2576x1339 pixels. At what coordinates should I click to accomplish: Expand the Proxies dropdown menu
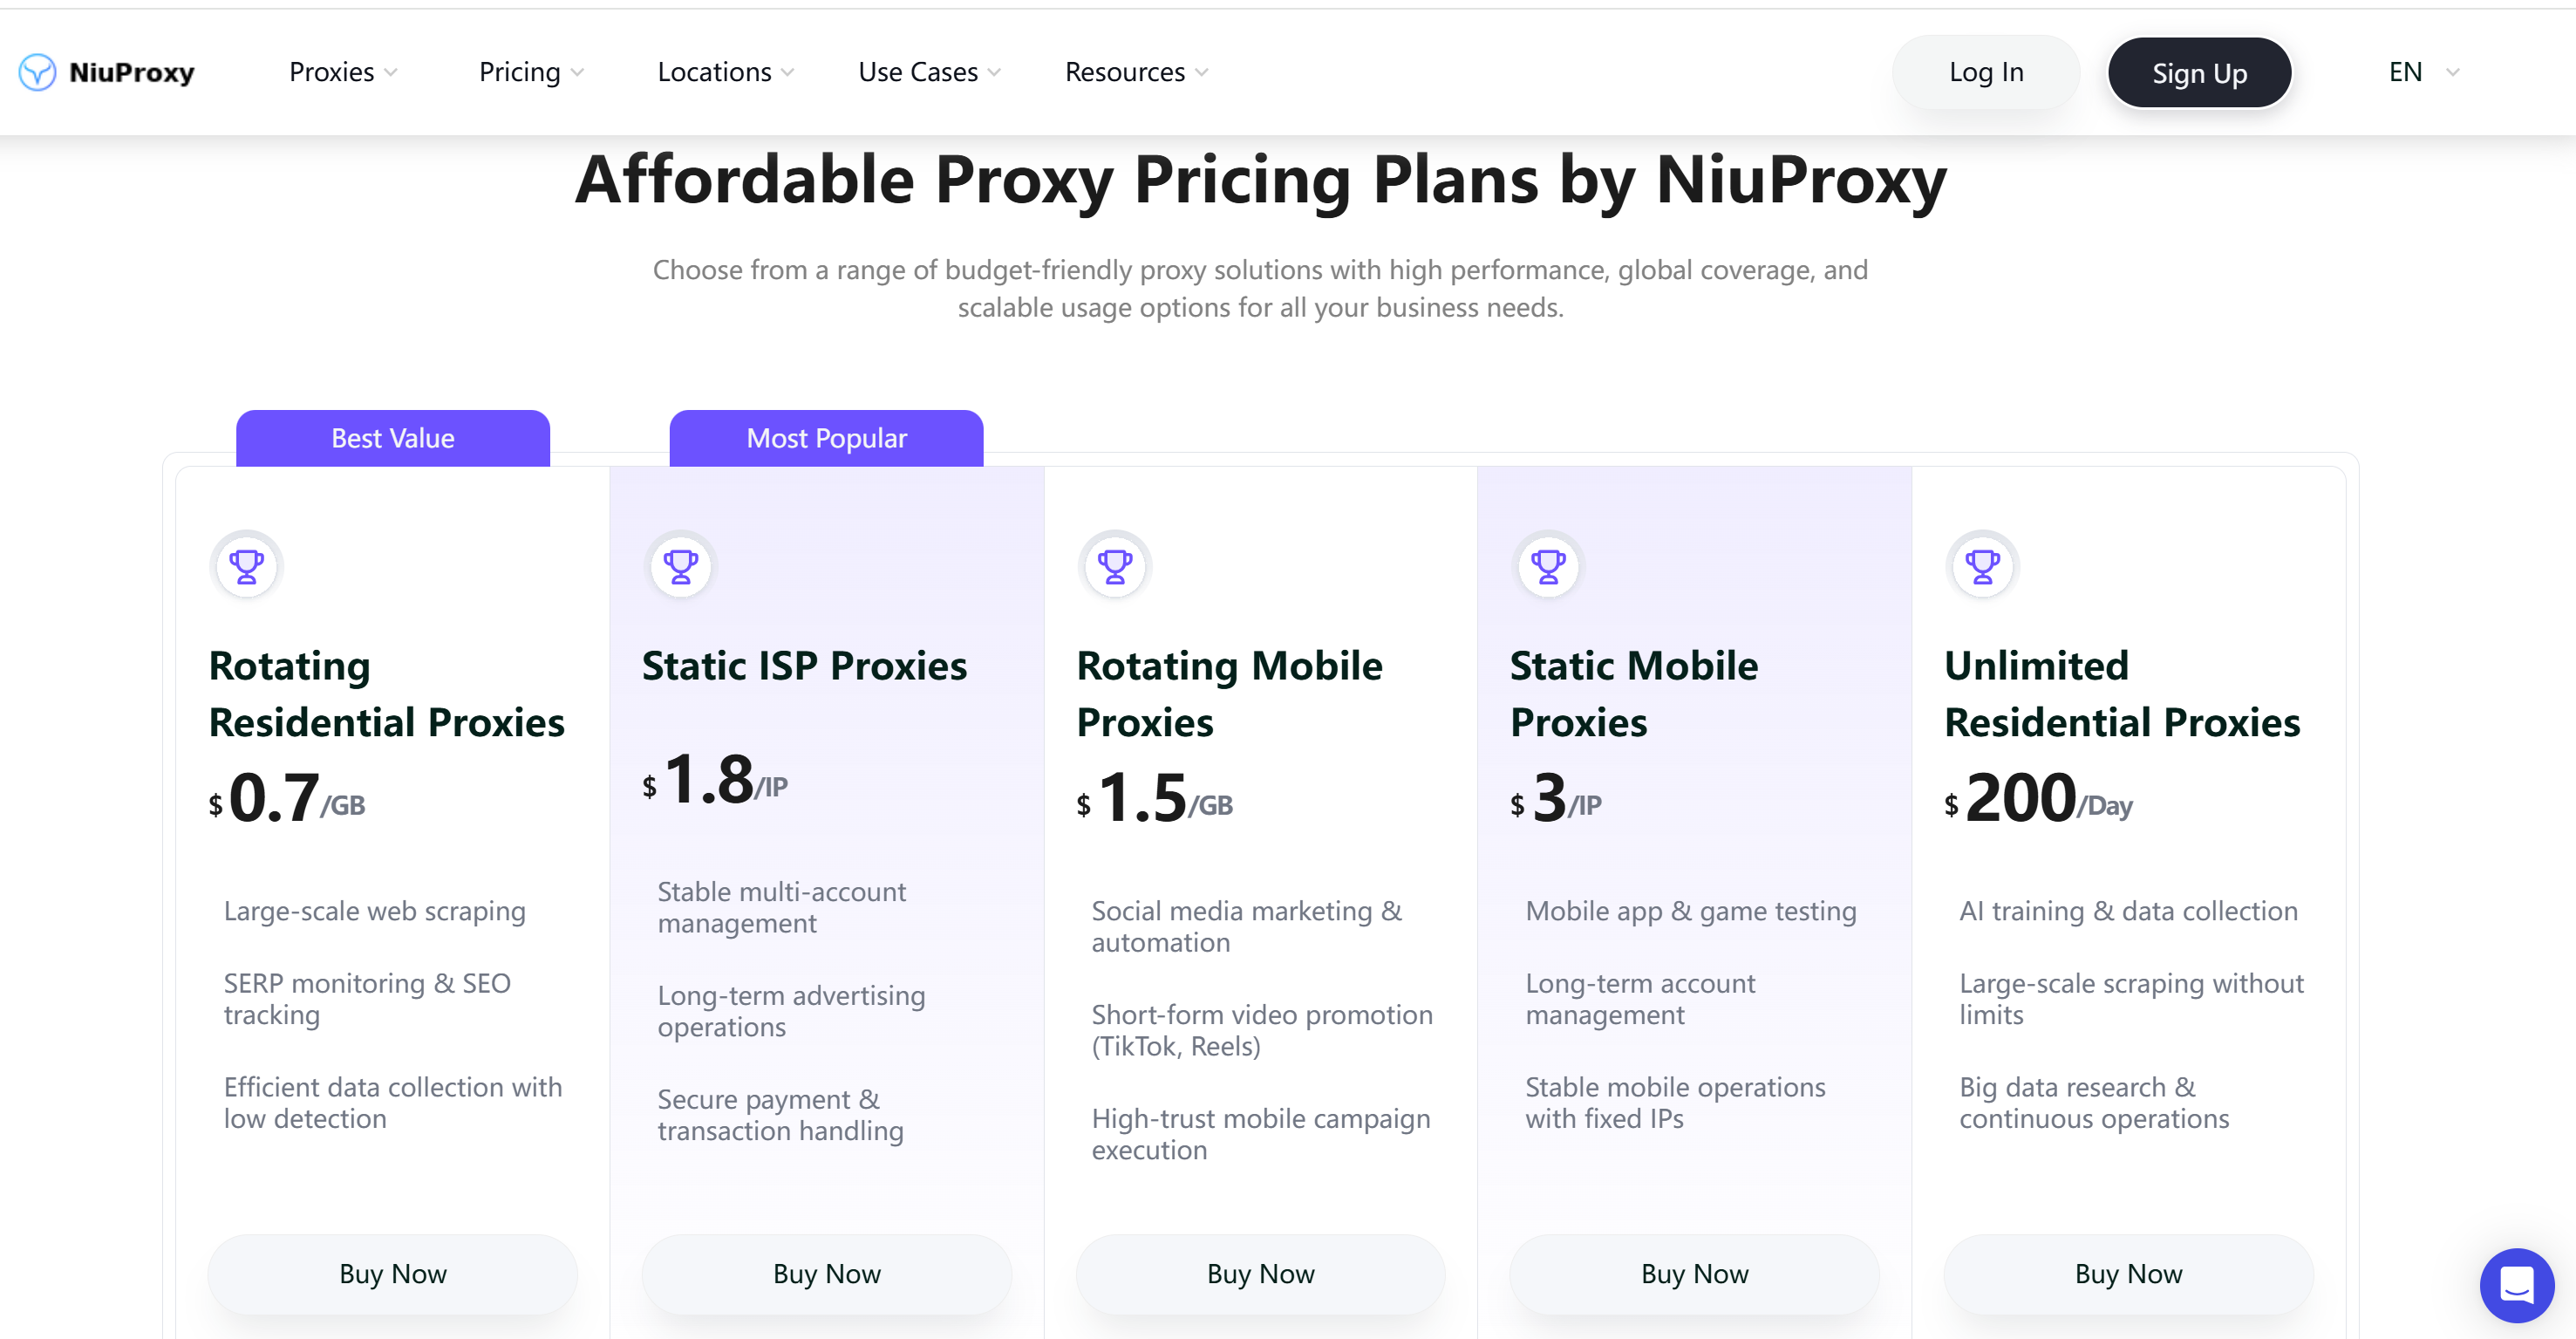tap(343, 72)
